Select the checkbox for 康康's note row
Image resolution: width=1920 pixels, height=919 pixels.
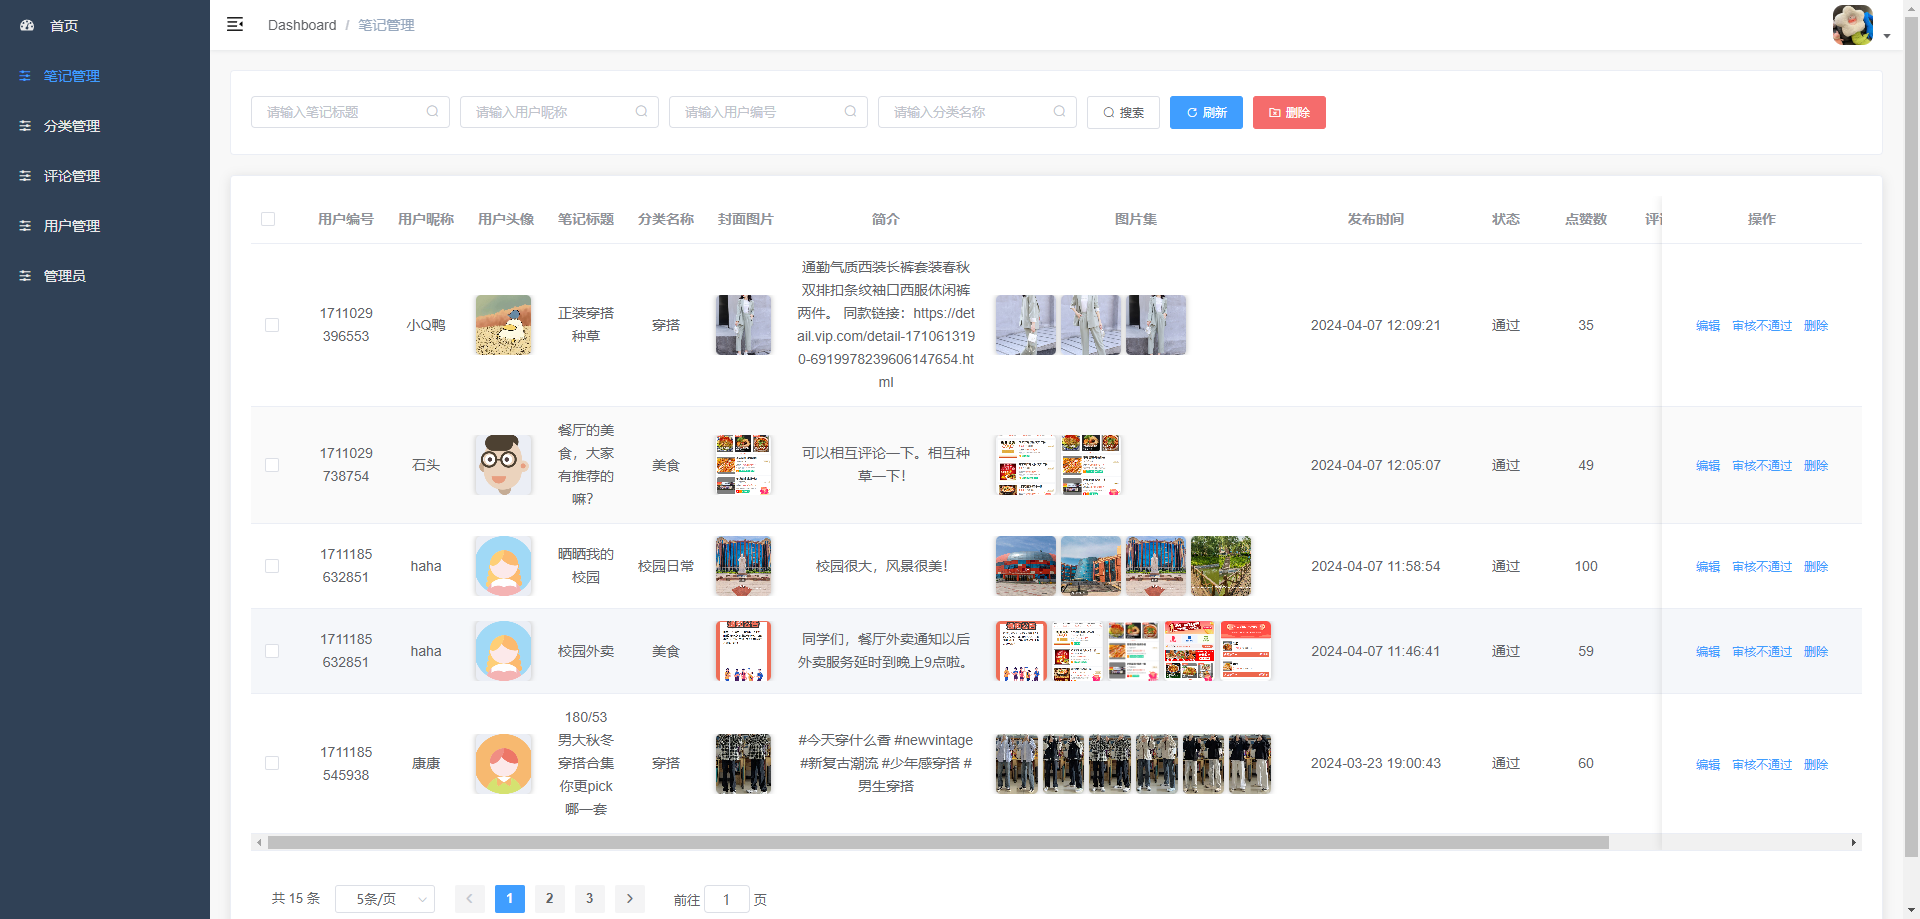(271, 763)
